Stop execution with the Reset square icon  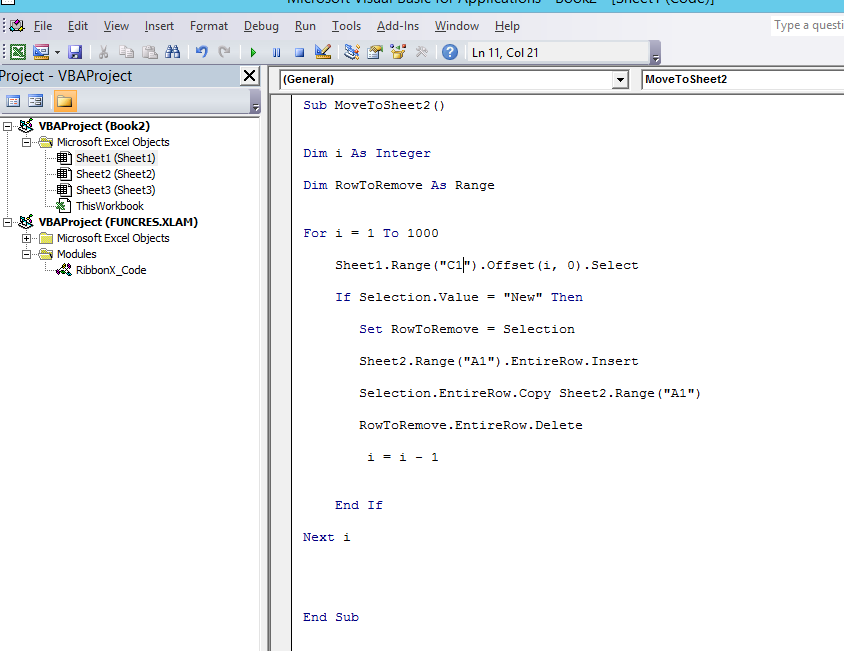299,52
